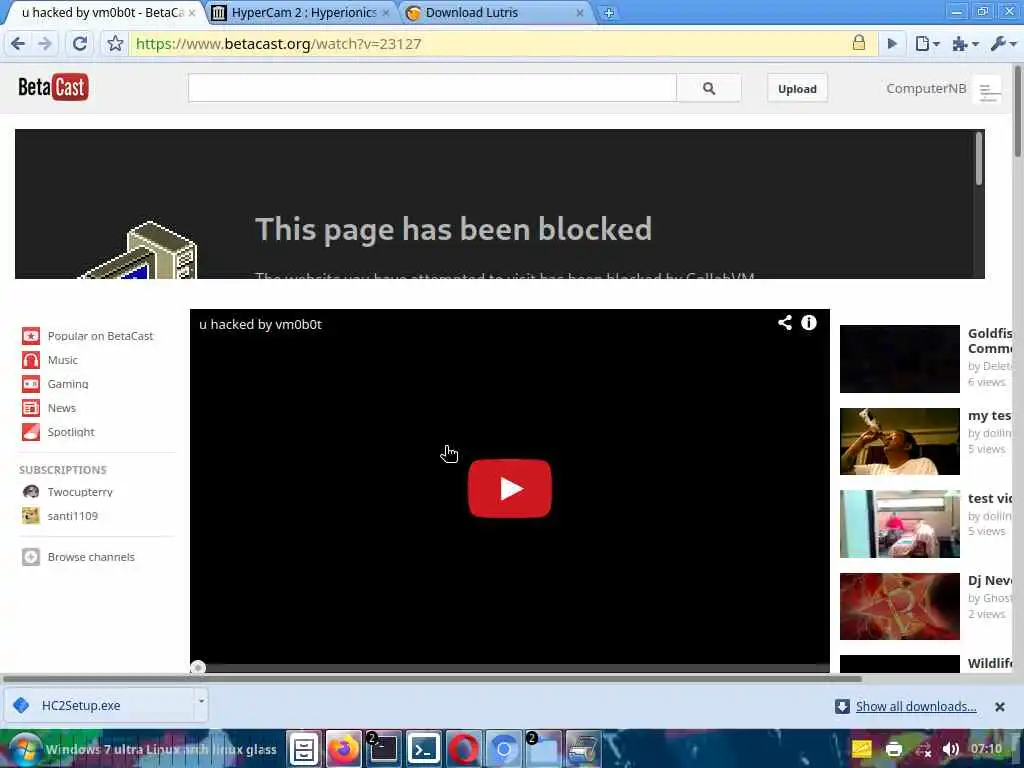1024x768 pixels.
Task: Click the BetaCast logo
Action: coord(53,87)
